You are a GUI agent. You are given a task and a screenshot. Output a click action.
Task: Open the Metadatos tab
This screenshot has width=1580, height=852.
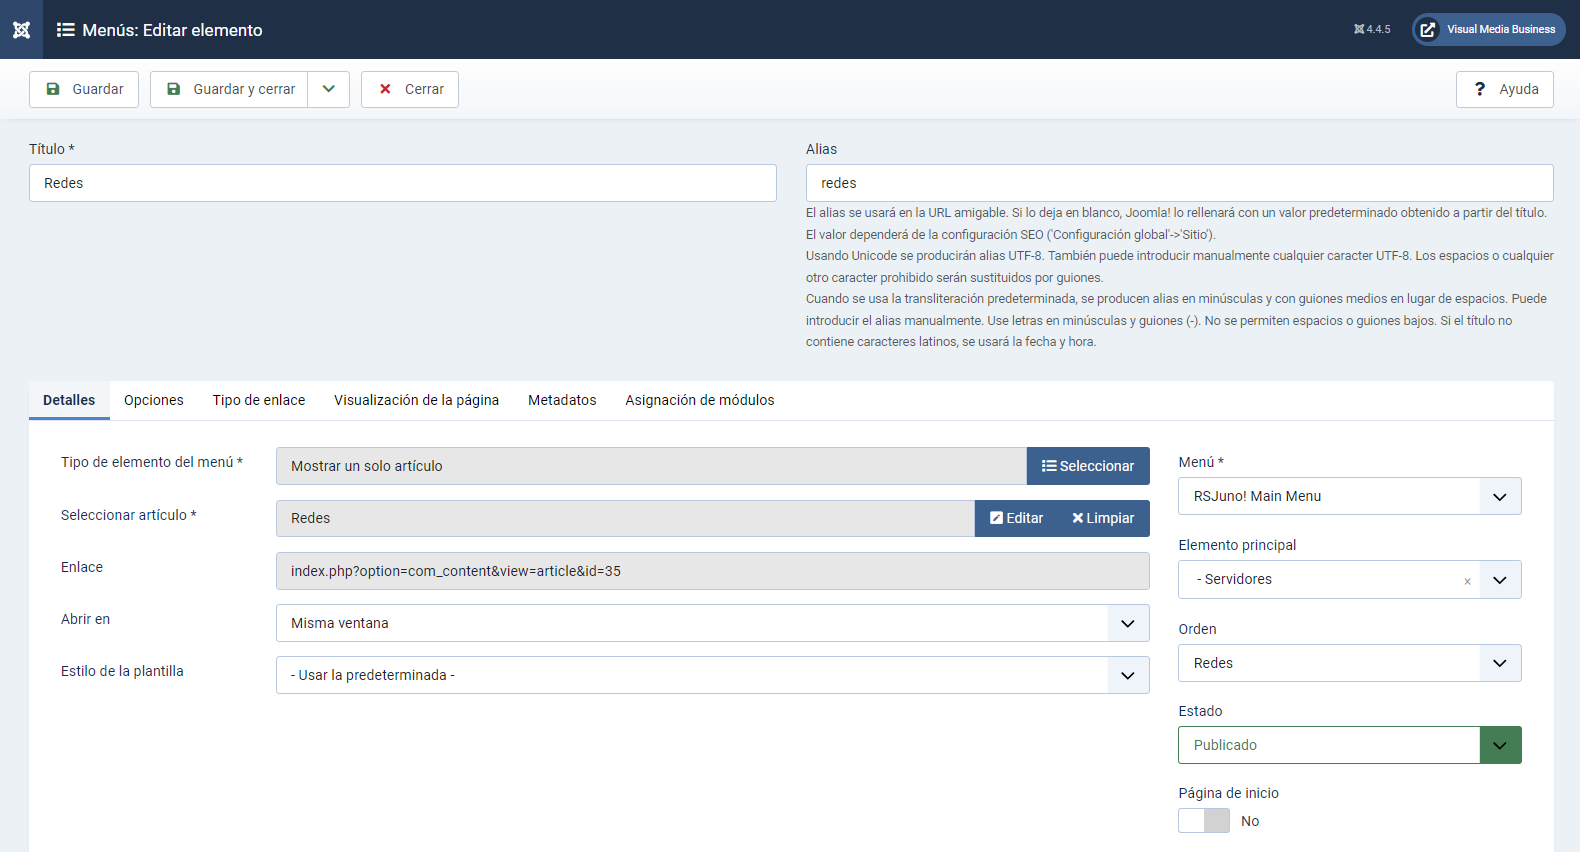[562, 400]
